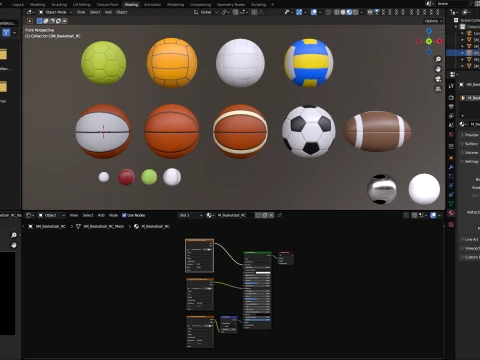Expand the Preview panel in properties

(471, 135)
